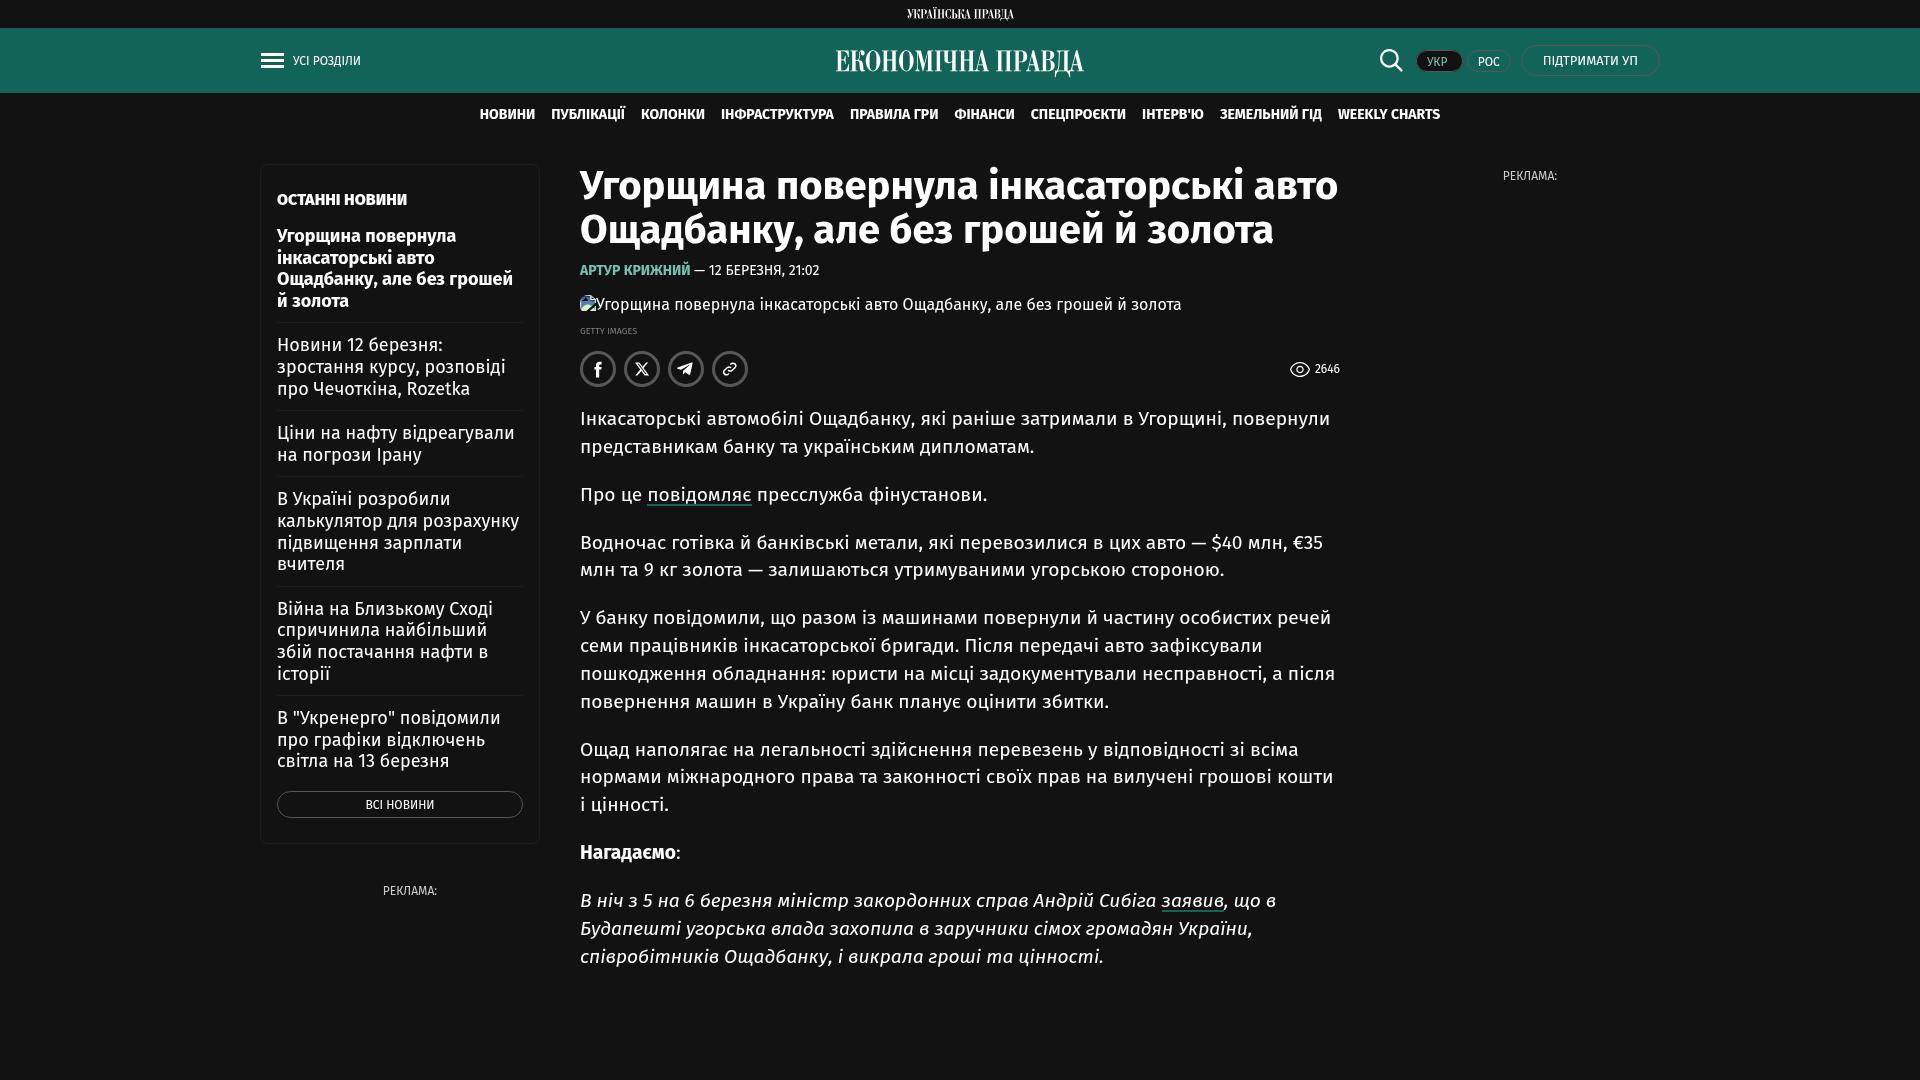Screen dimensions: 1920x1080
Task: Open the повідомляє link in article
Action: (x=699, y=495)
